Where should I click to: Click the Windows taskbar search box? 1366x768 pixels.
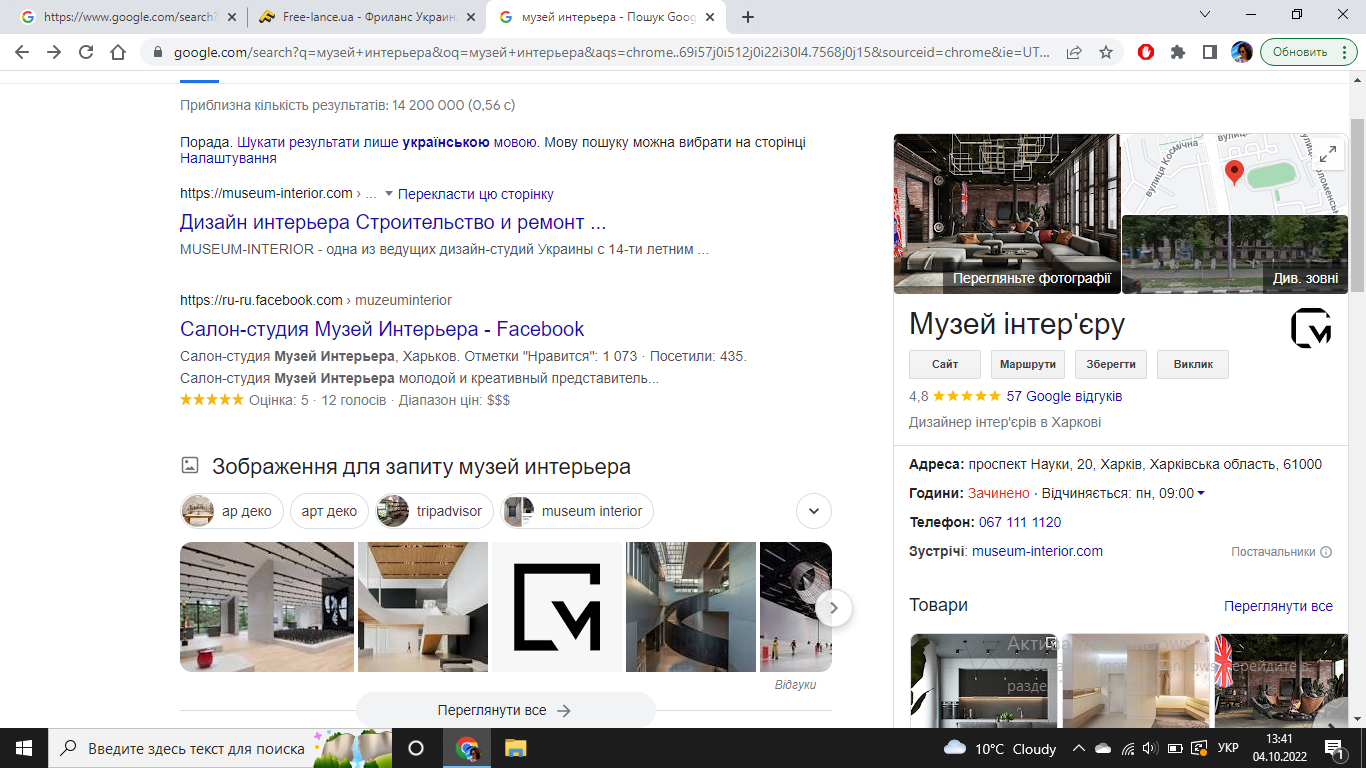click(220, 748)
